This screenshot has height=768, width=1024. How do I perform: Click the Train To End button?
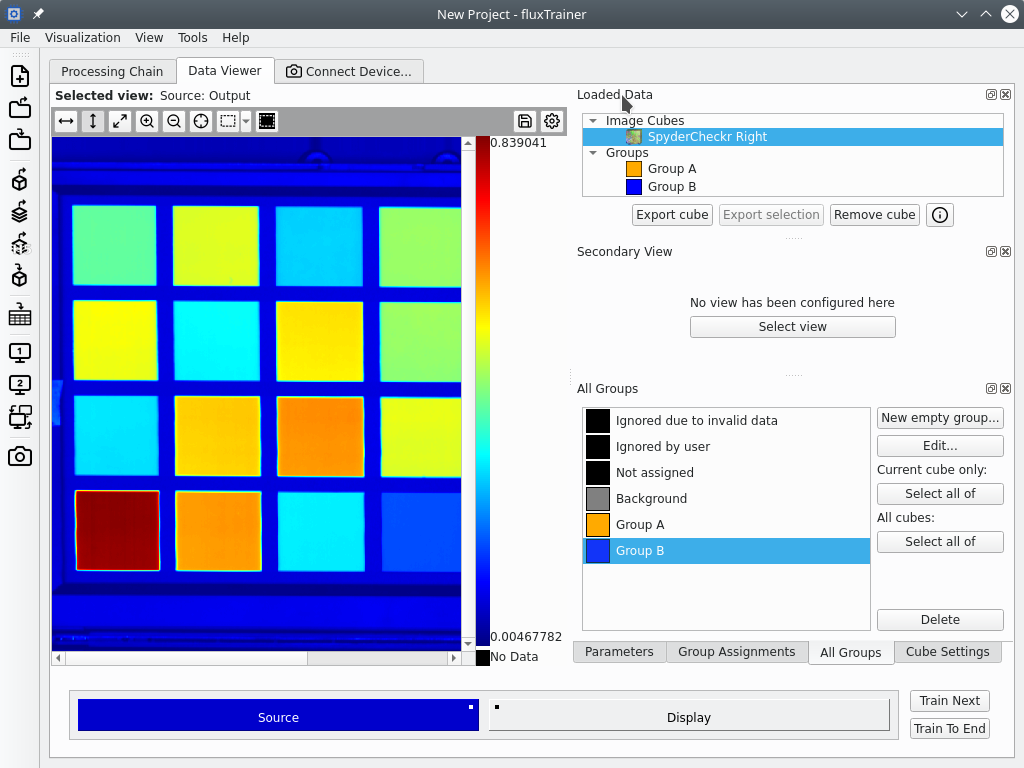pyautogui.click(x=950, y=729)
